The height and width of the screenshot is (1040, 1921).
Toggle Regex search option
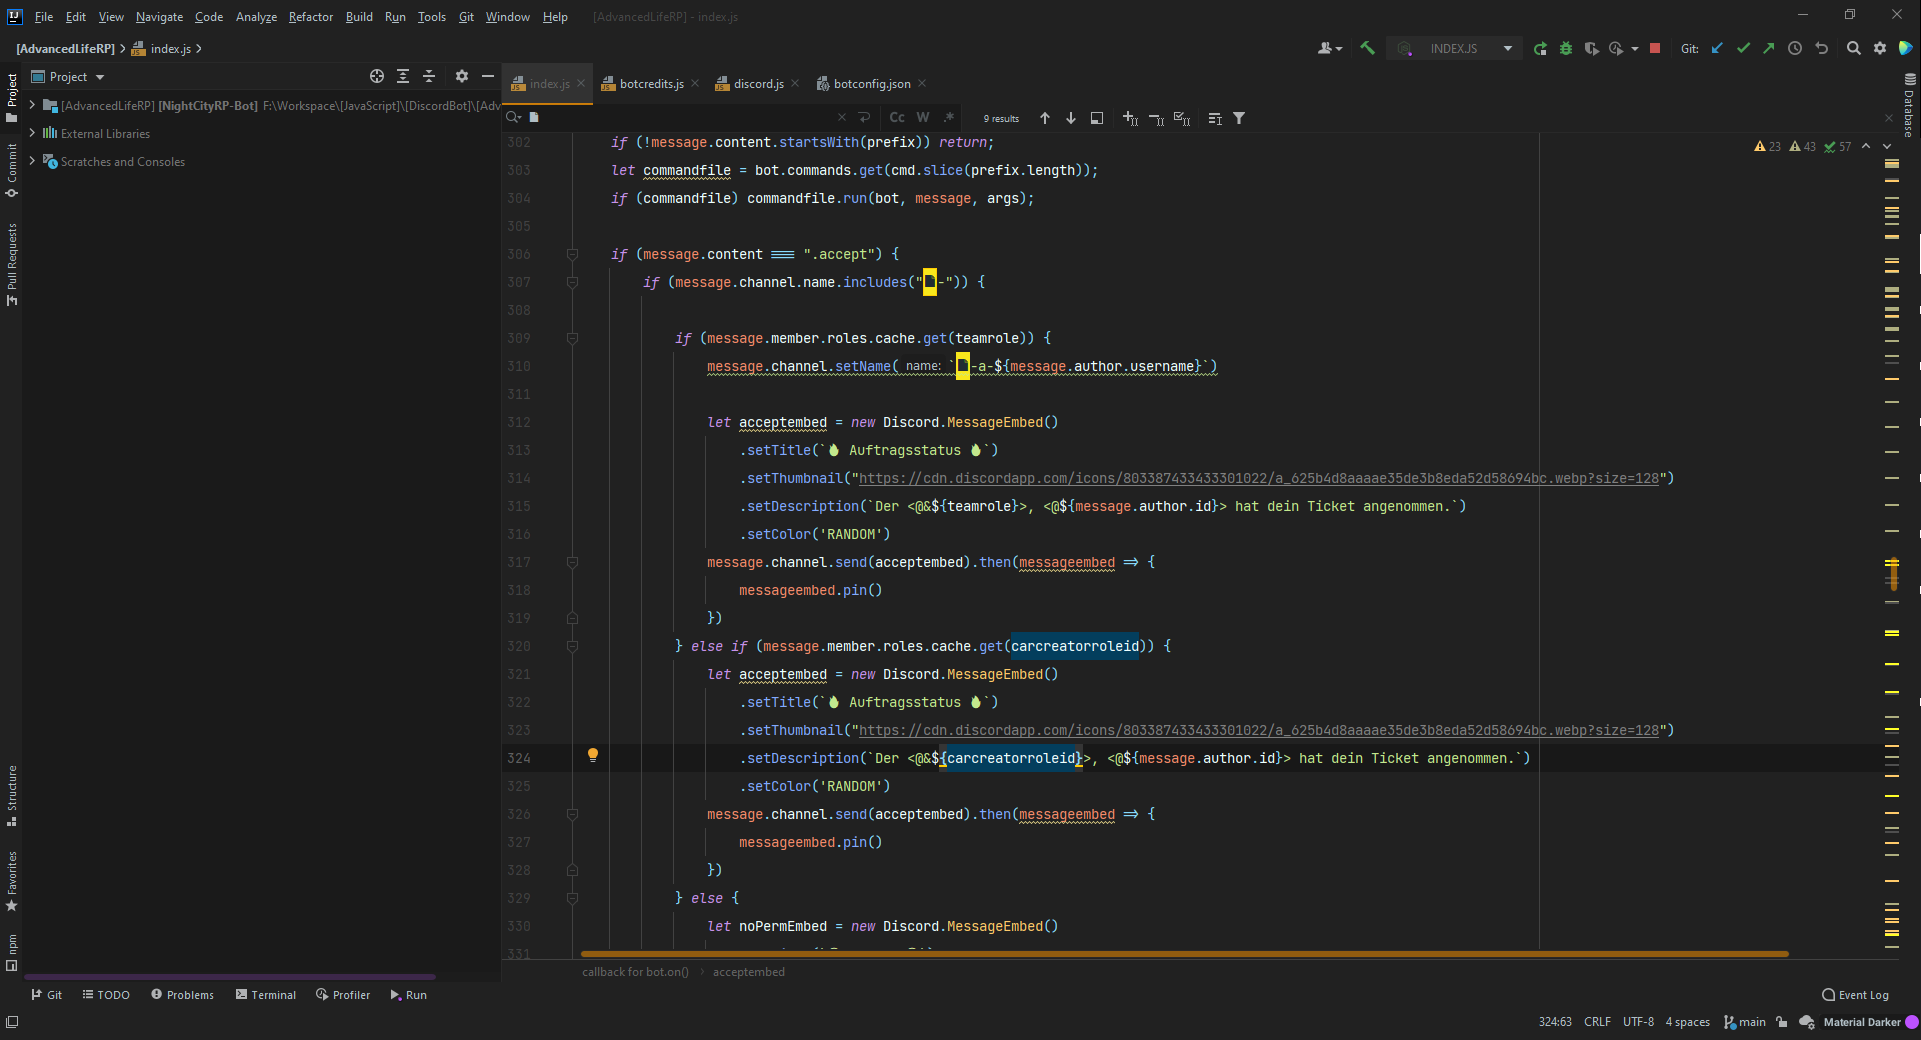(949, 118)
